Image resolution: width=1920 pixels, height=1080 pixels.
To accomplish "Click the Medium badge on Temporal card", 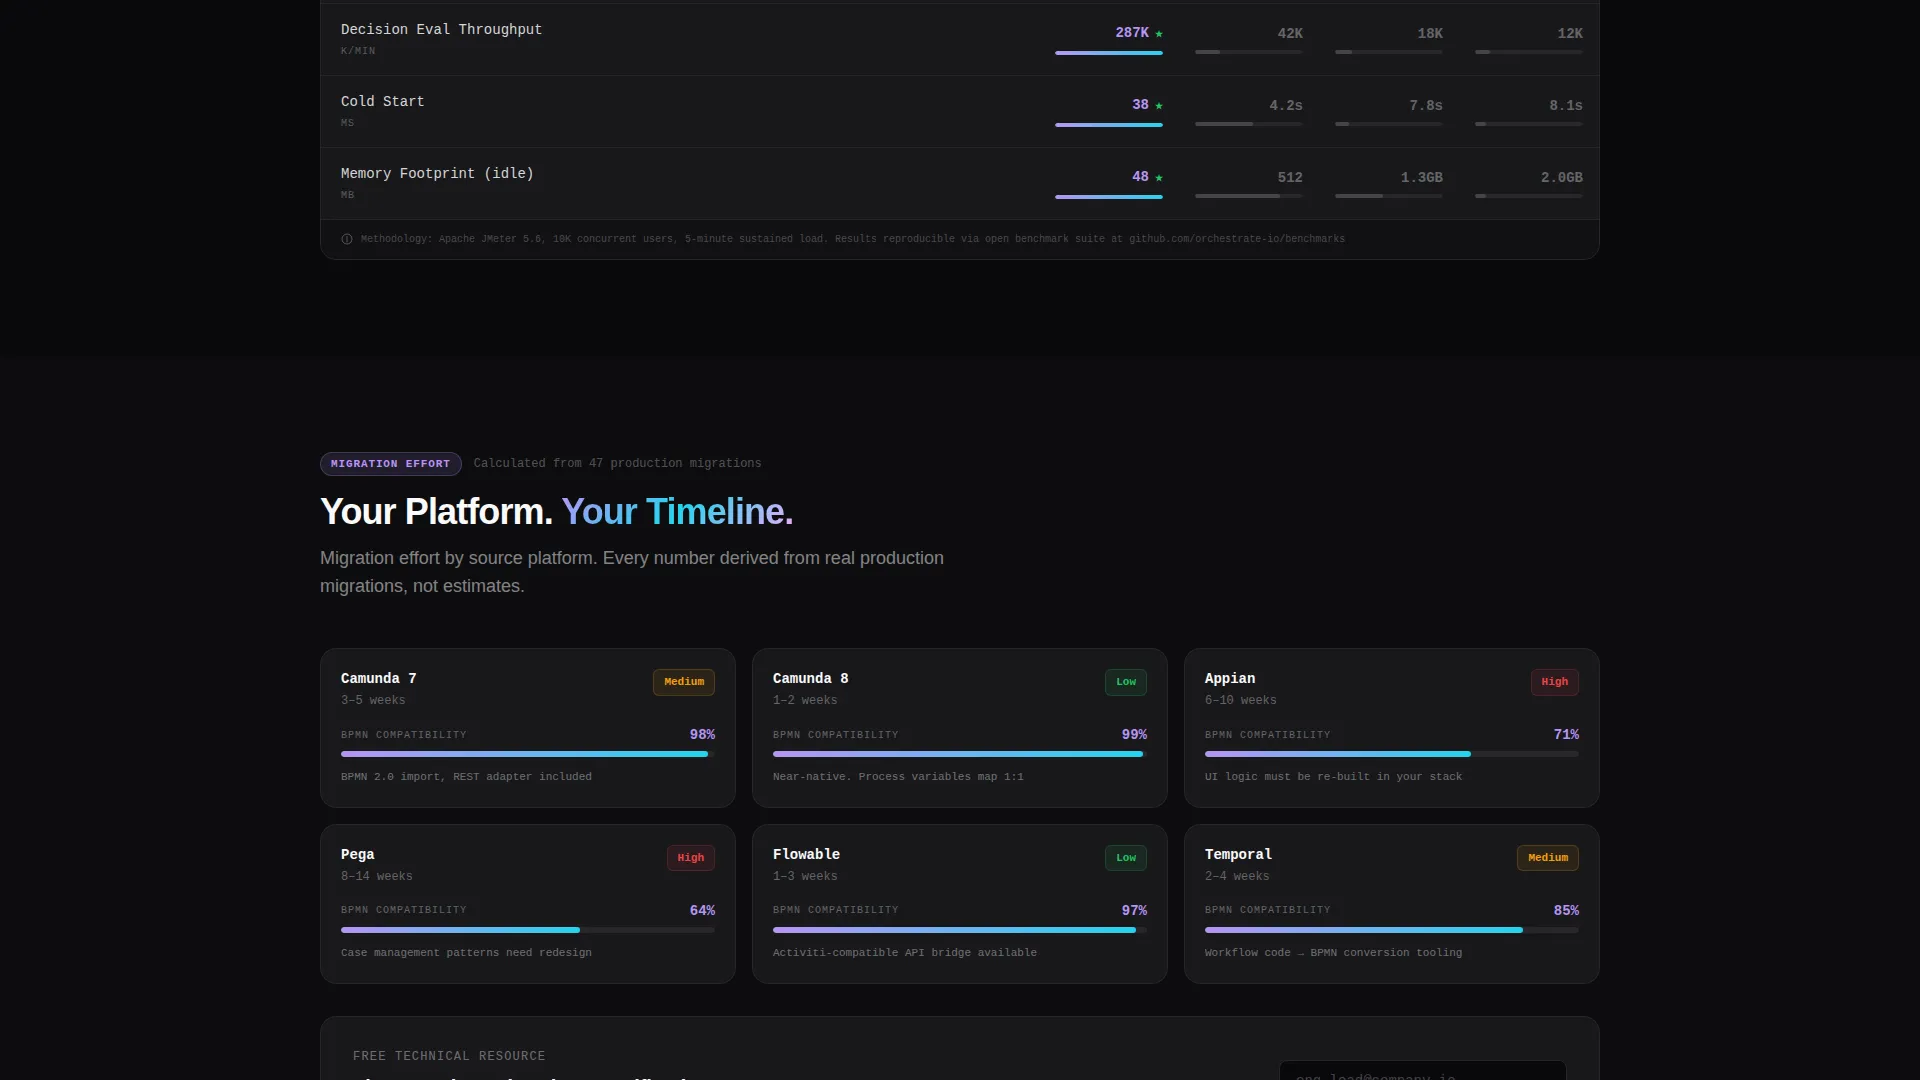I will click(x=1548, y=858).
